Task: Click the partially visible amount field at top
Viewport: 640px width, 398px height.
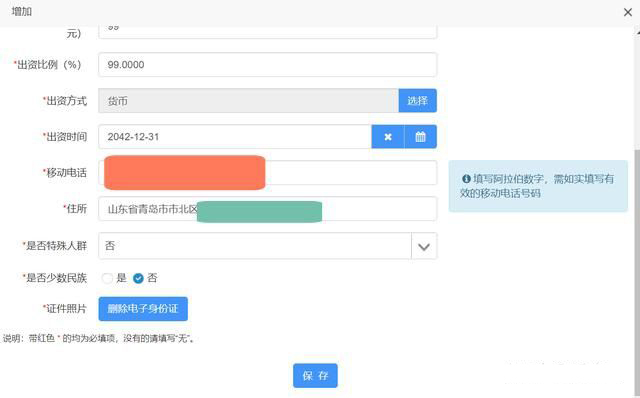Action: 268,32
